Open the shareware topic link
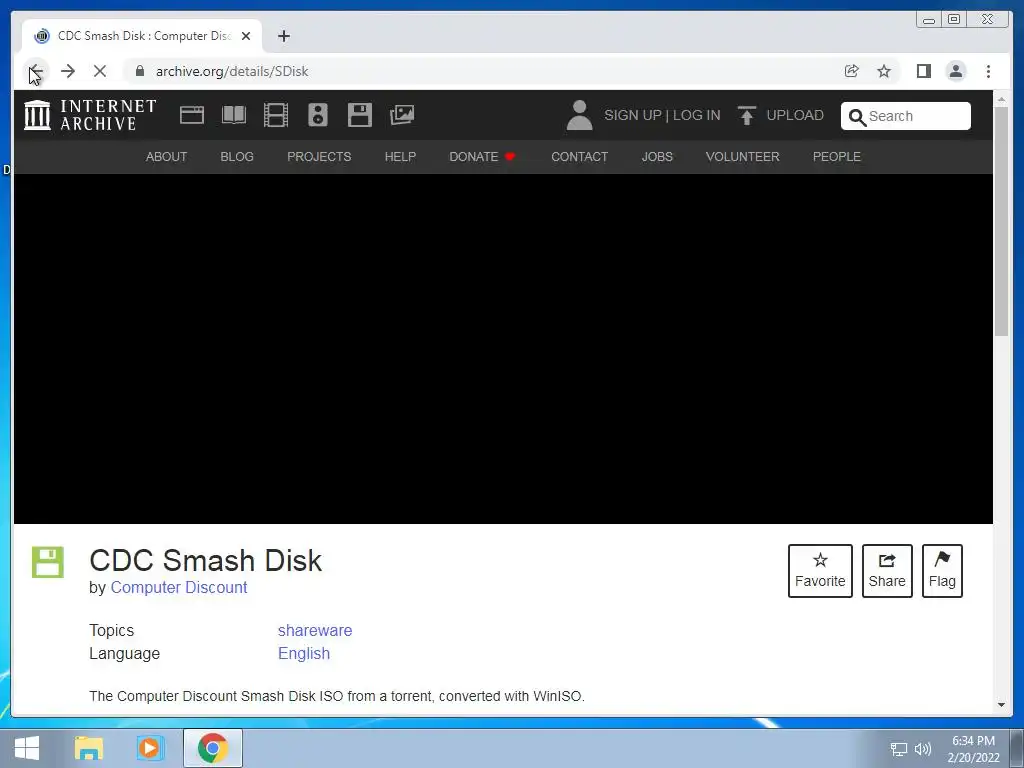This screenshot has height=768, width=1024. pos(315,630)
